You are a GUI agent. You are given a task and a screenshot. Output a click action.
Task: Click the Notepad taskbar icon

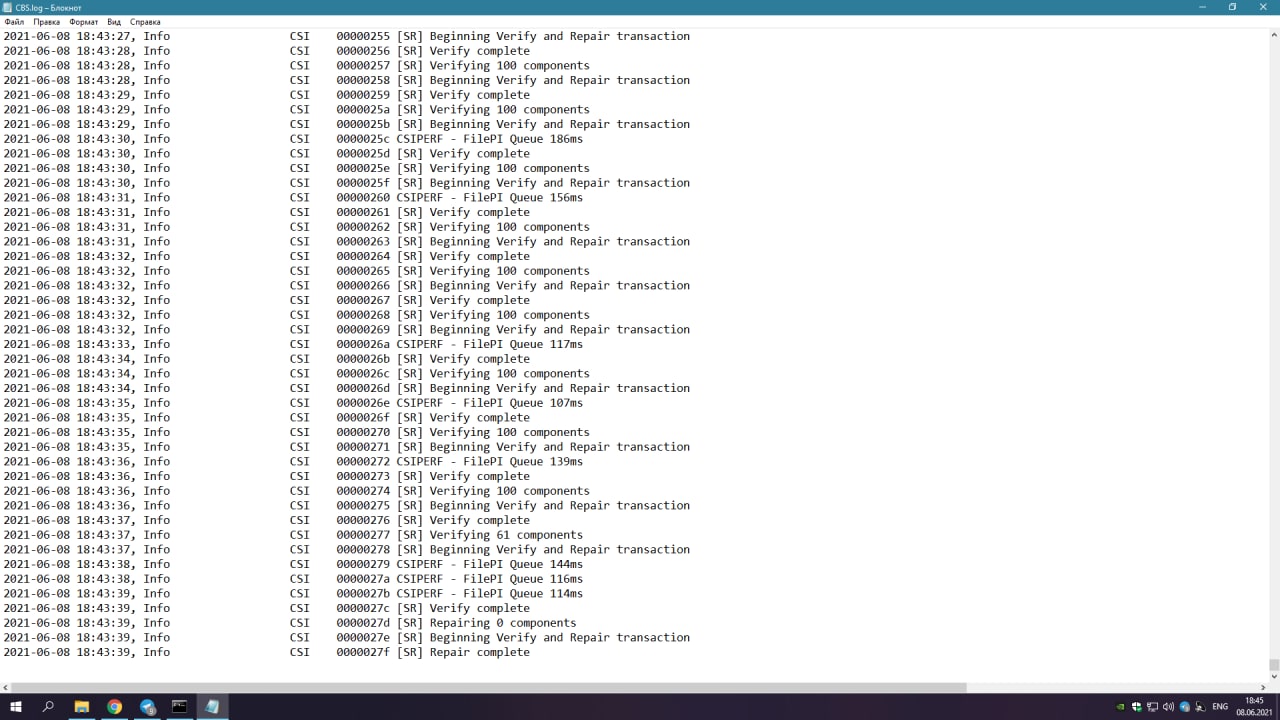pos(212,707)
